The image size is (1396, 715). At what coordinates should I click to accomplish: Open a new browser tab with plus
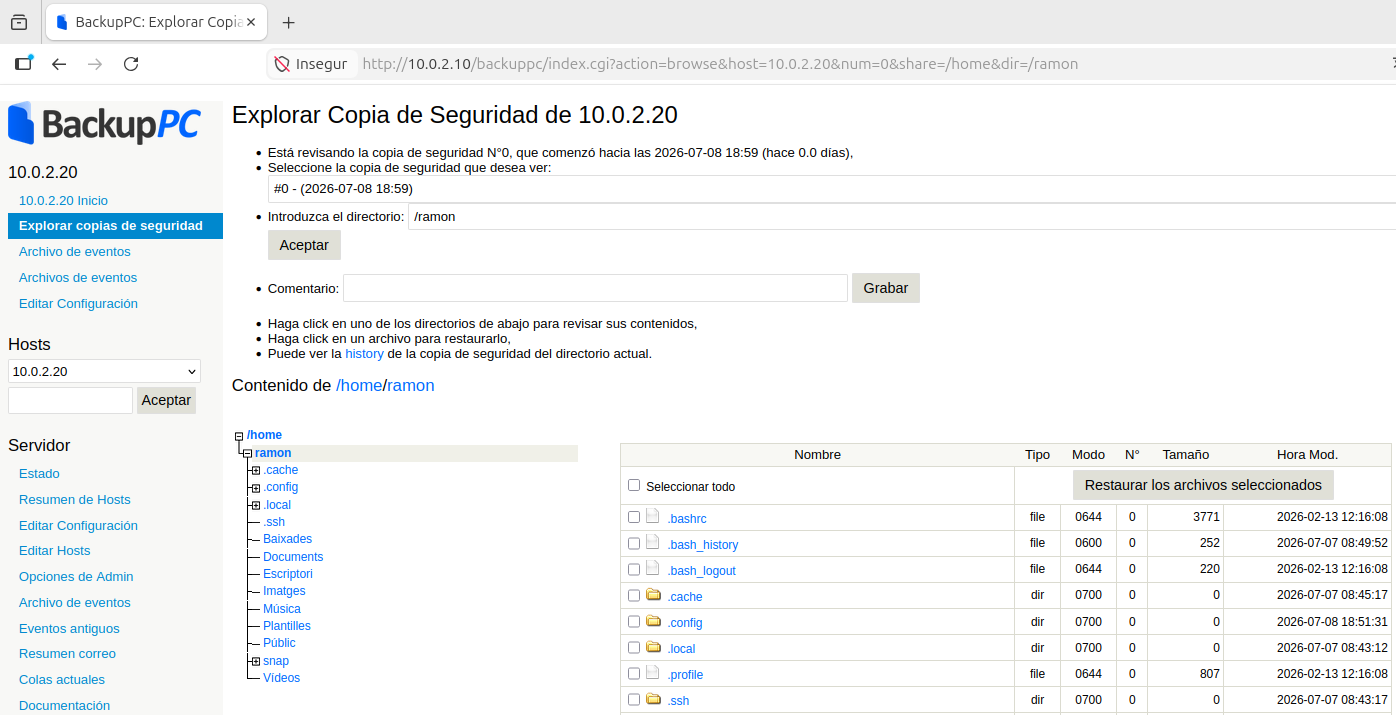tap(289, 22)
